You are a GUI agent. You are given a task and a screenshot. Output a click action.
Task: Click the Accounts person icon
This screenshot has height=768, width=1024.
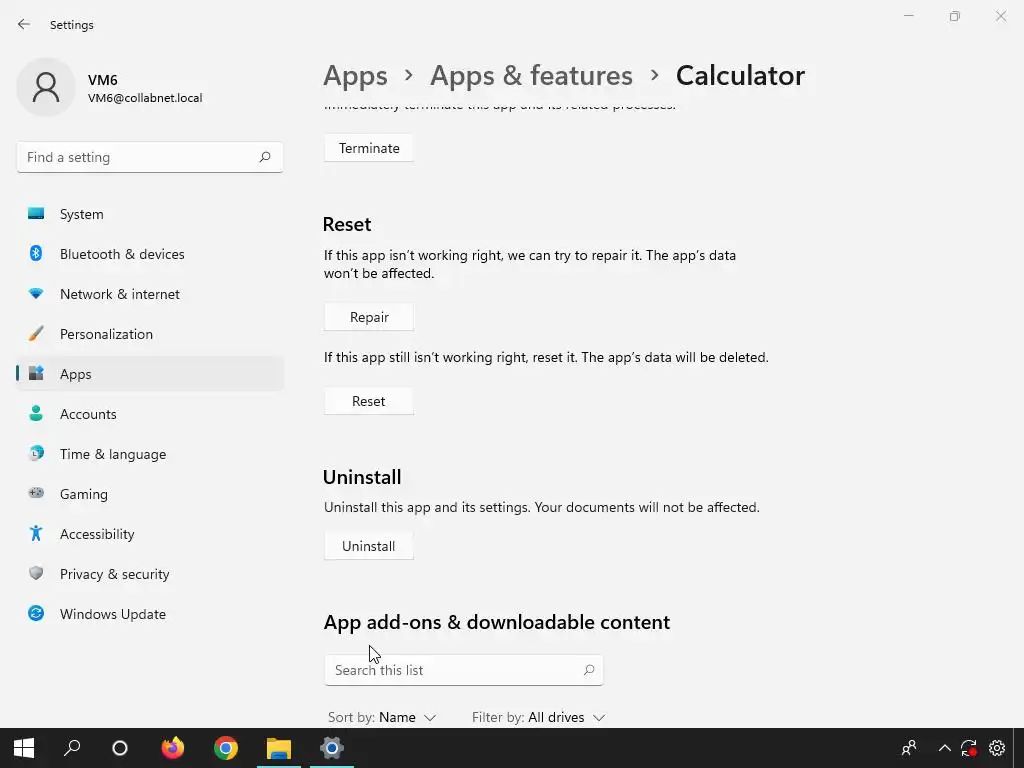point(36,413)
